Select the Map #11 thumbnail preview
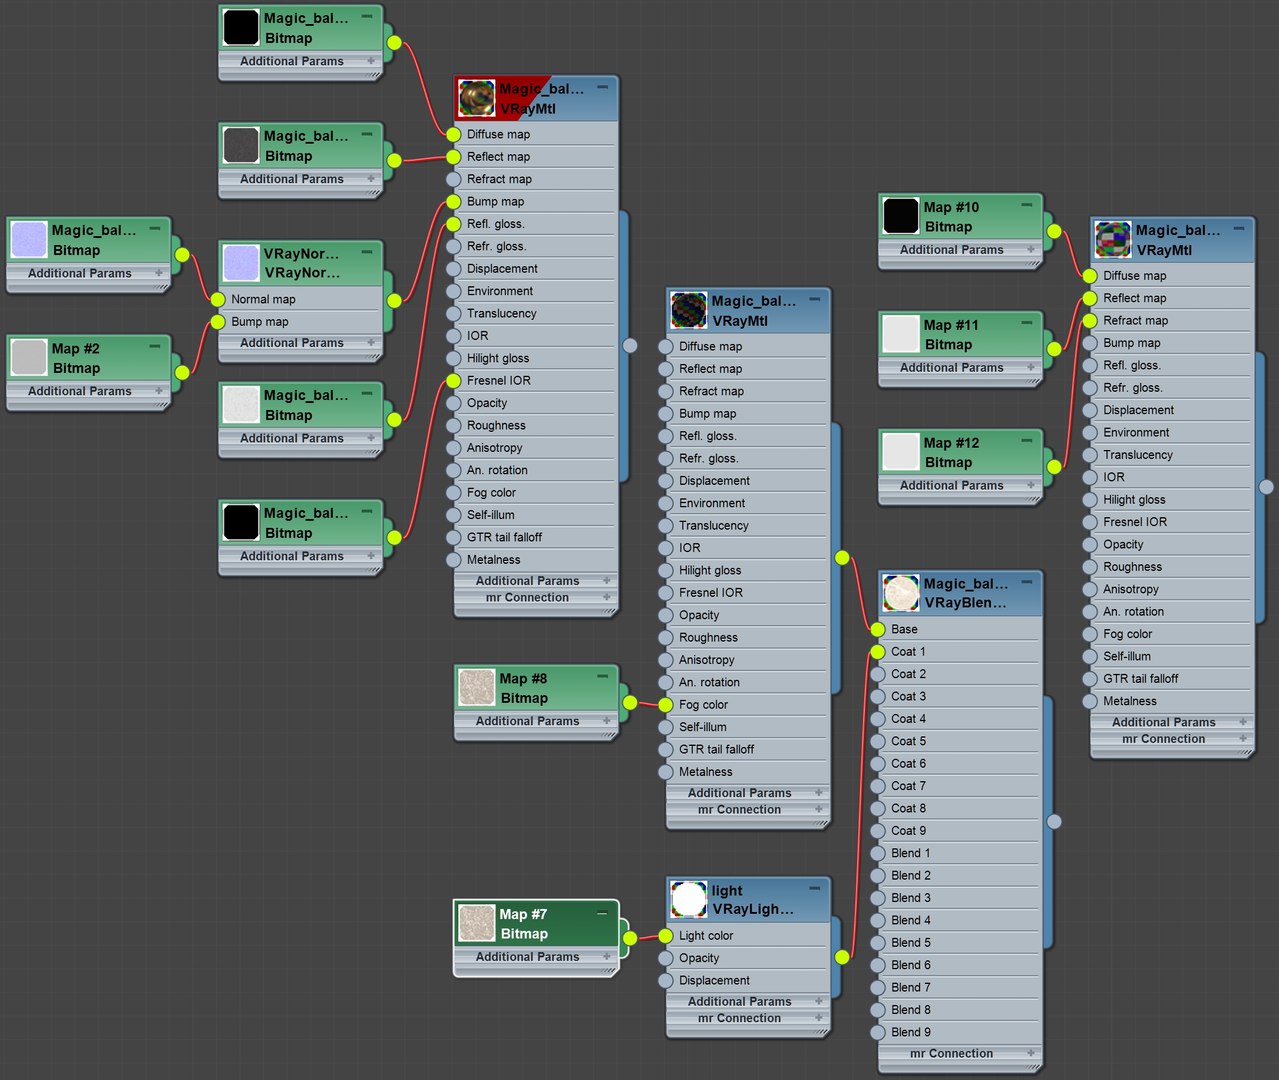The height and width of the screenshot is (1080, 1279). click(x=901, y=335)
